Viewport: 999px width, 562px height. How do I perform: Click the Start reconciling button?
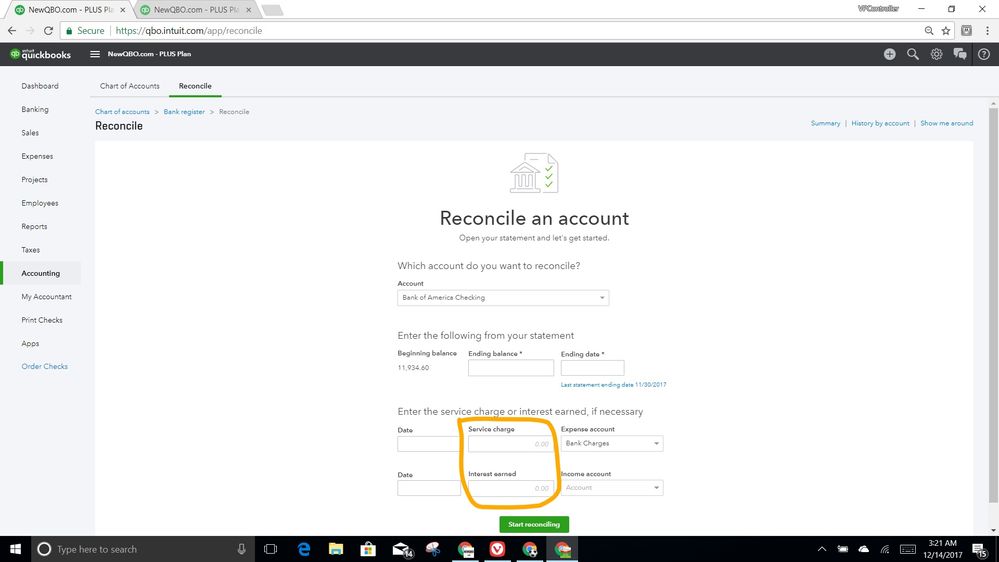(x=534, y=524)
